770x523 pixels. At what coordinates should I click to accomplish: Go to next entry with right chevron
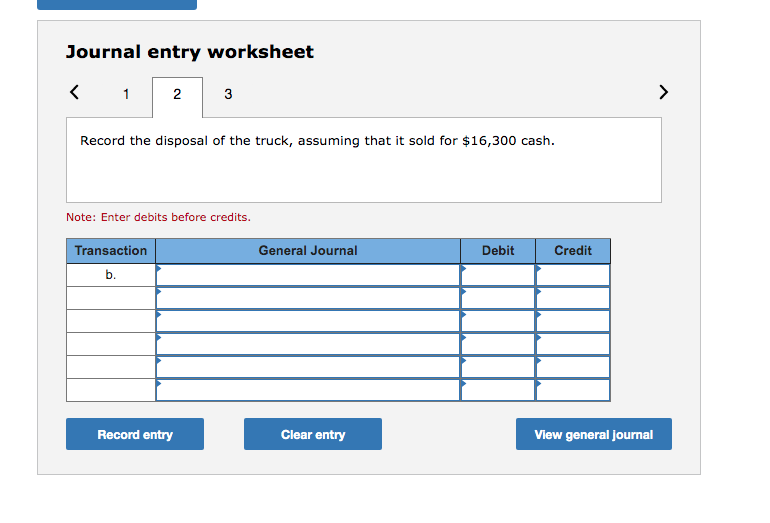coord(663,92)
